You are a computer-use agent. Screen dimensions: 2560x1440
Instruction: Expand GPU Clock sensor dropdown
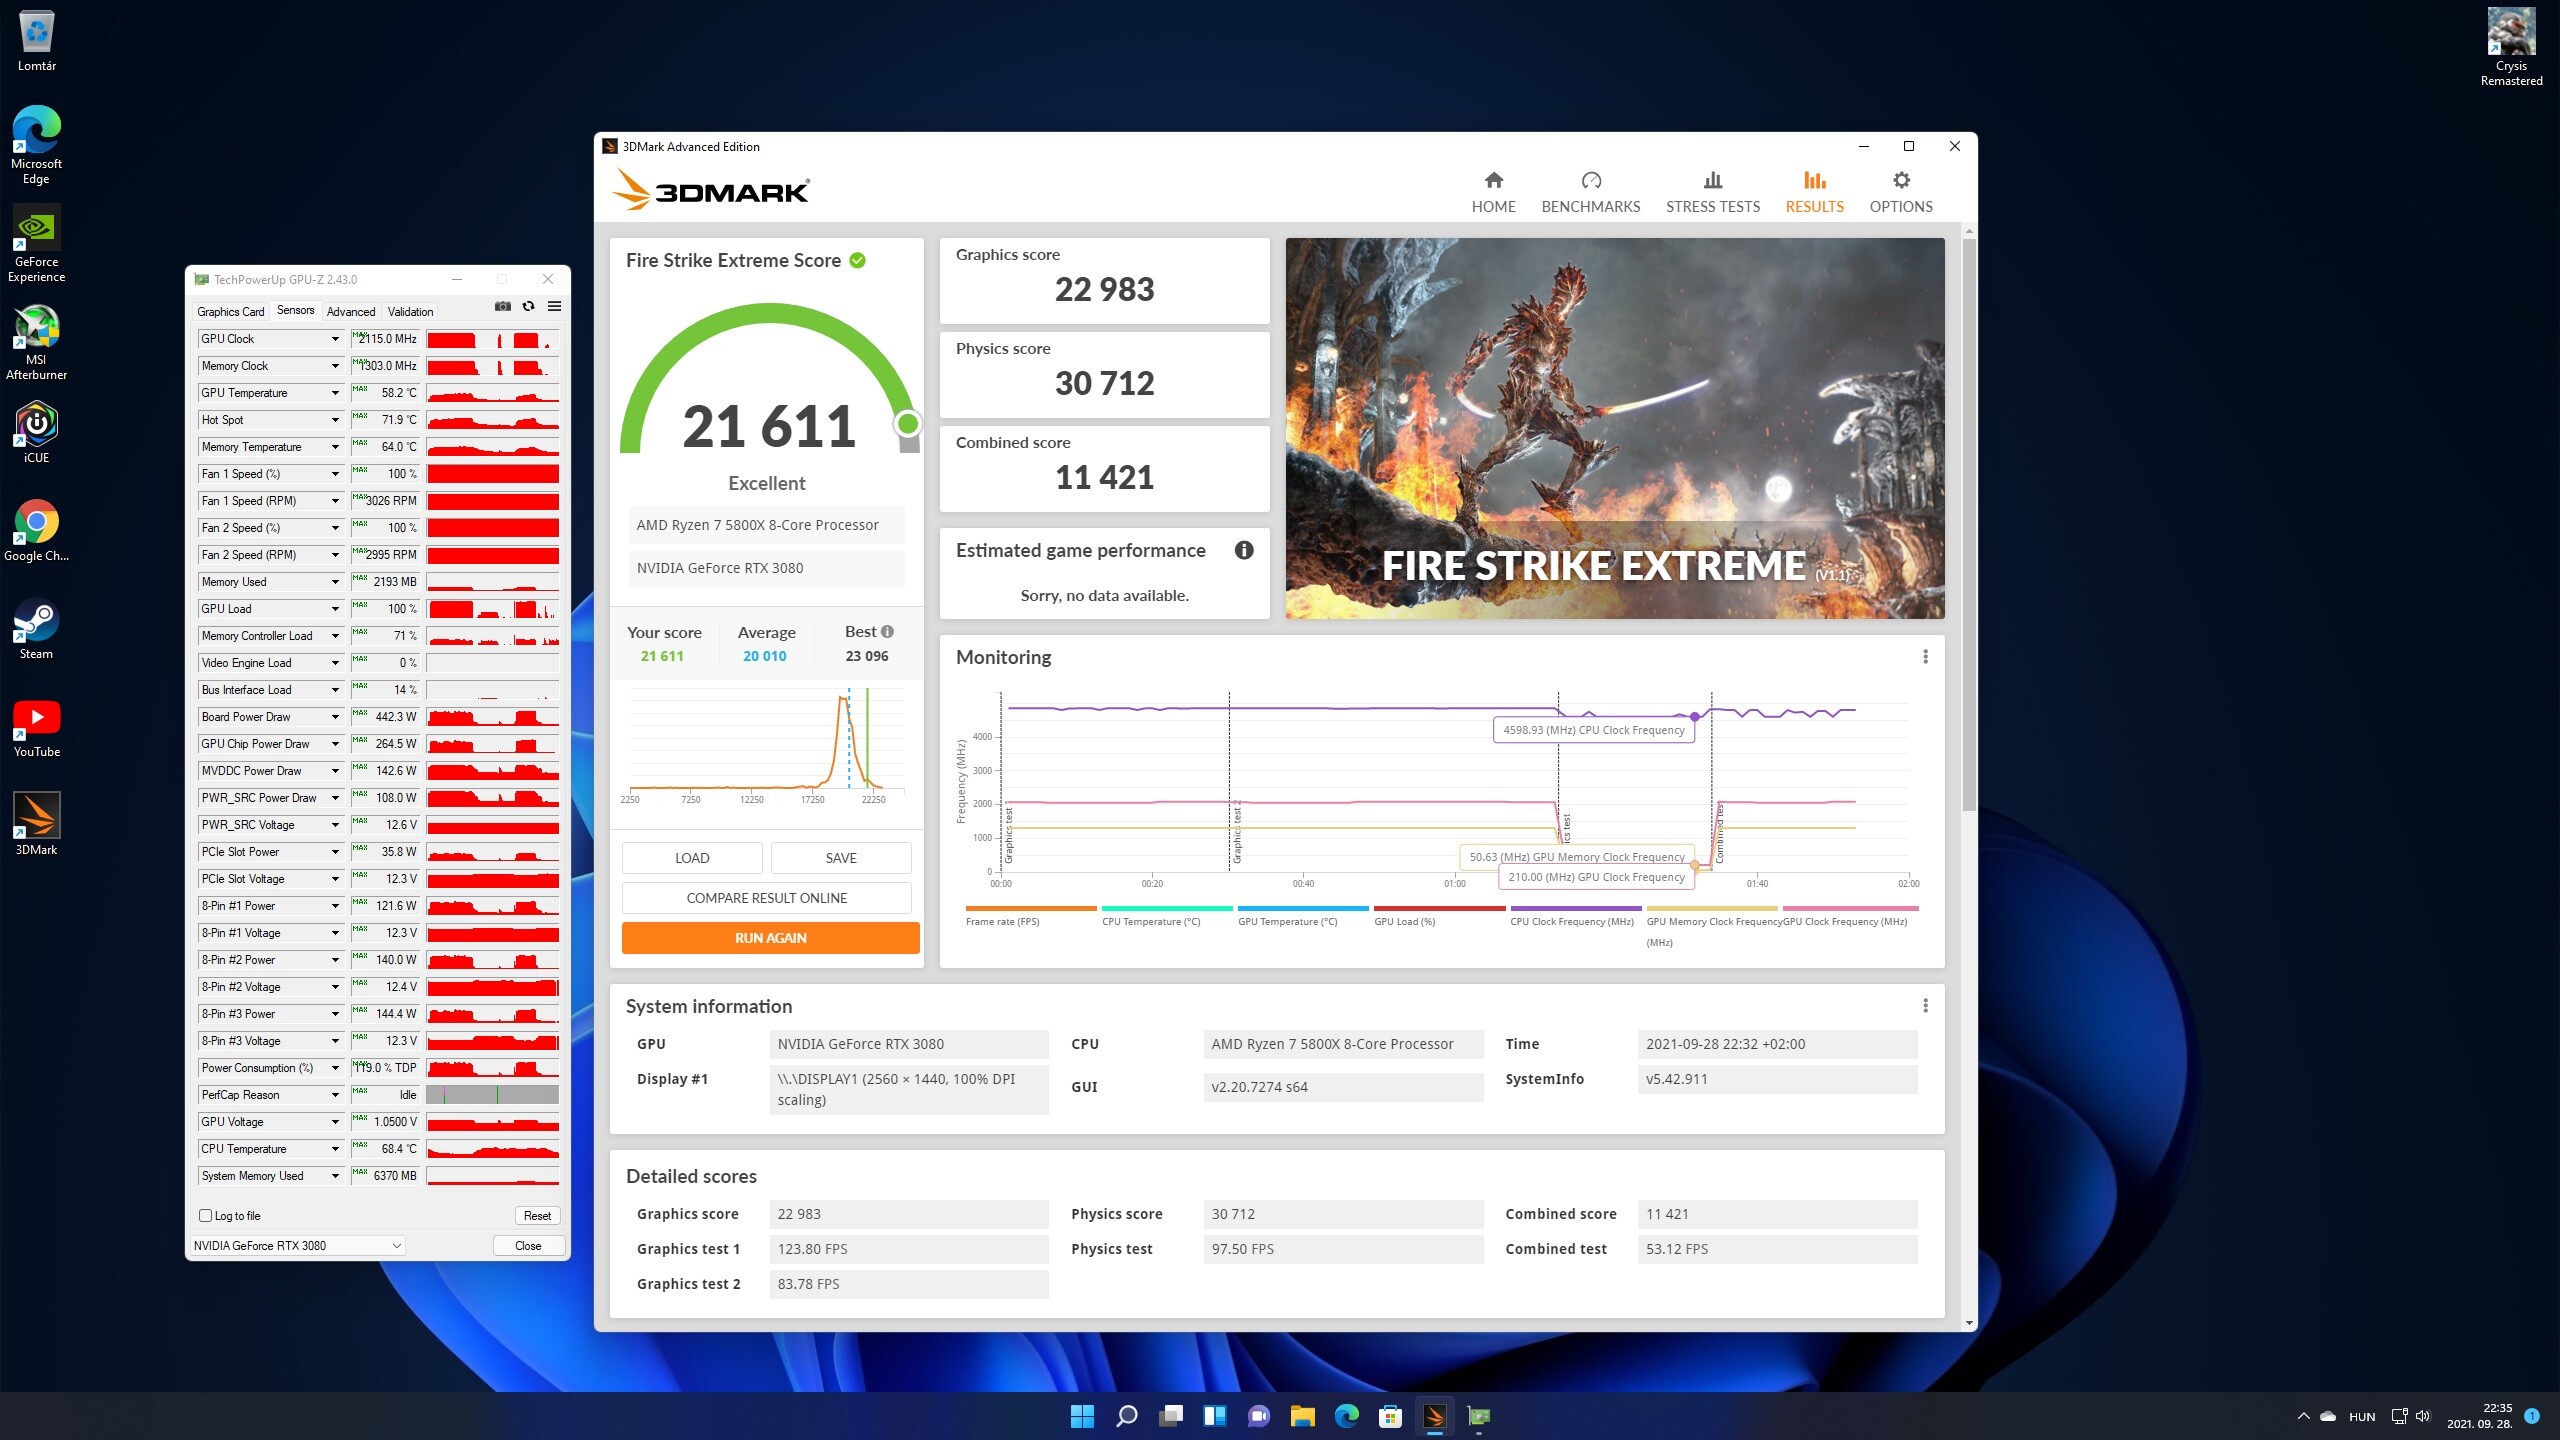tap(335, 339)
